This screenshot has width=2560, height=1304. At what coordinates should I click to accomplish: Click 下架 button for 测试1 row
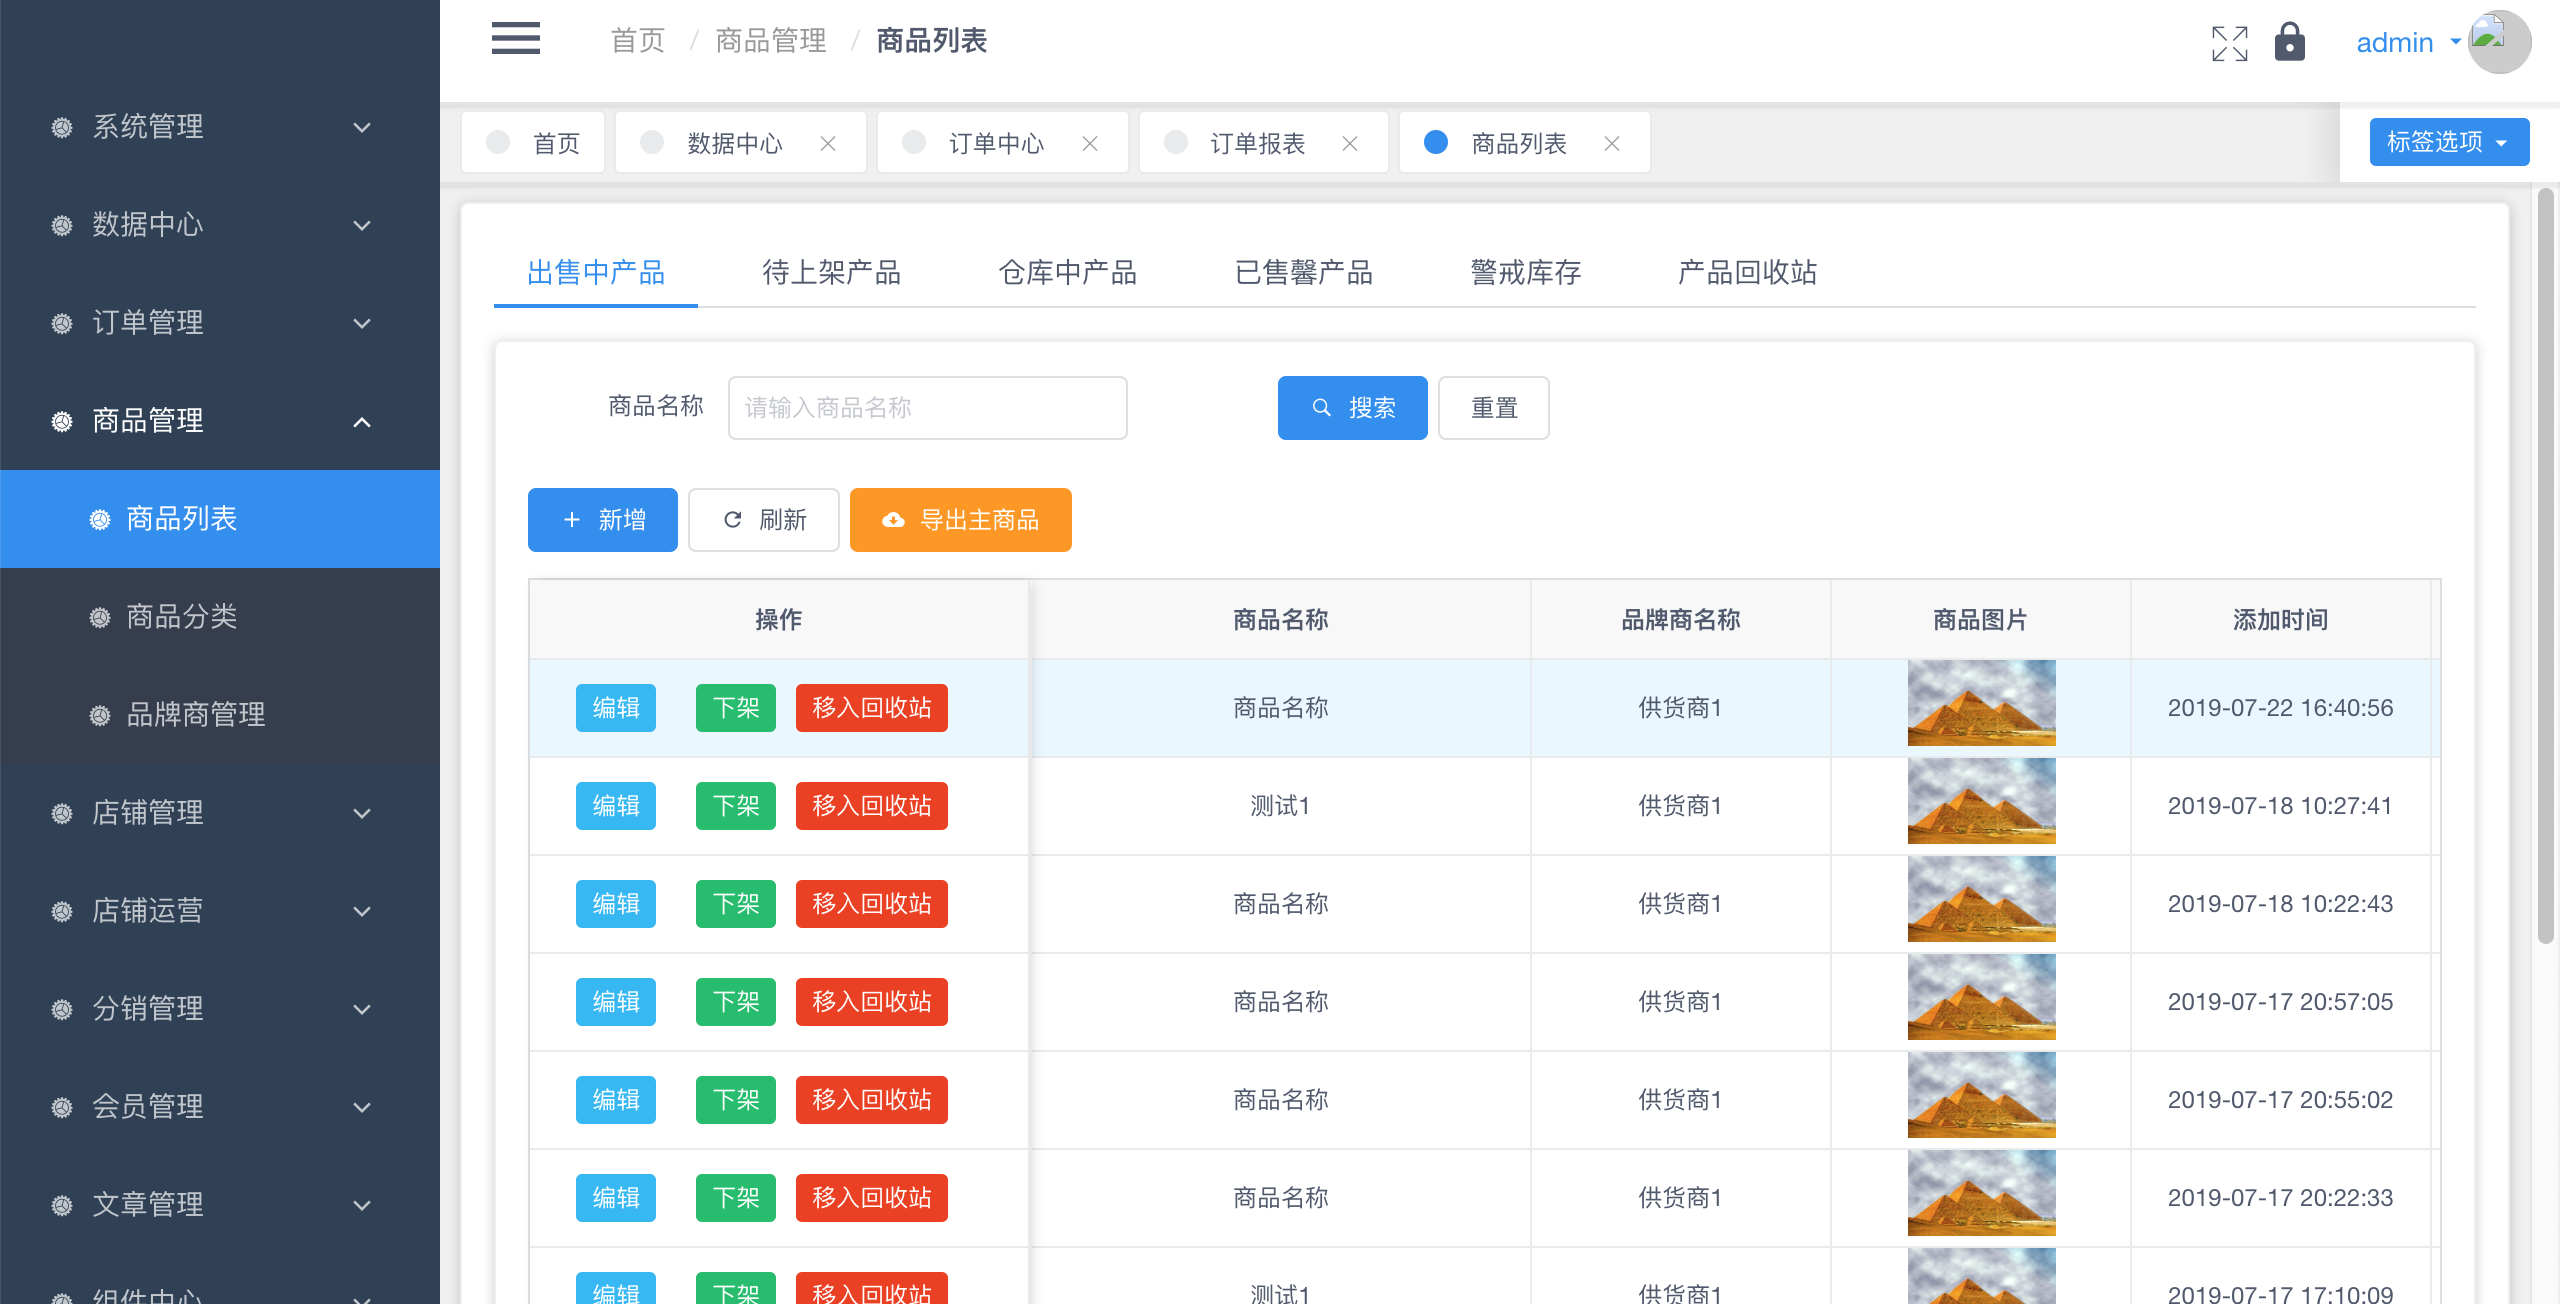coord(735,806)
